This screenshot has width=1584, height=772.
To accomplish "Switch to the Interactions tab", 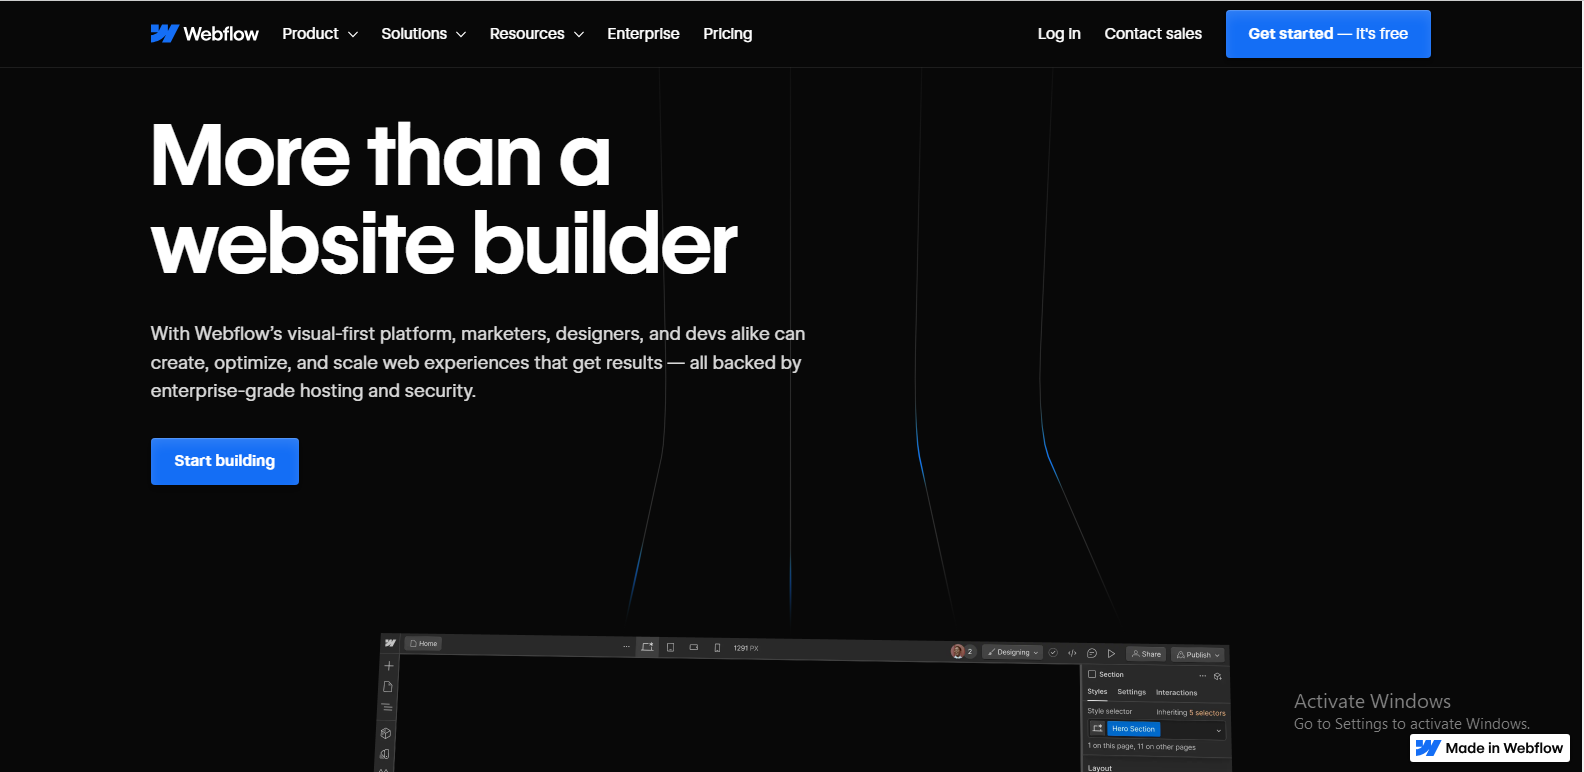I will coord(1176,692).
